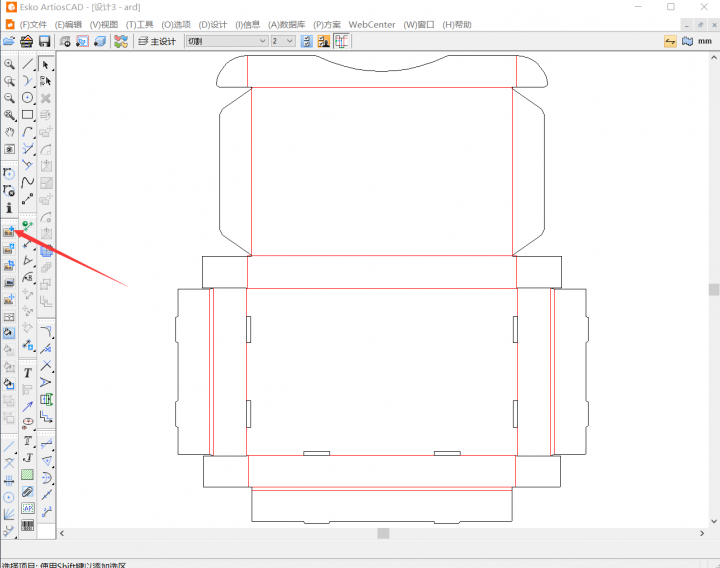Activate the Pan hand tool

tap(9, 131)
